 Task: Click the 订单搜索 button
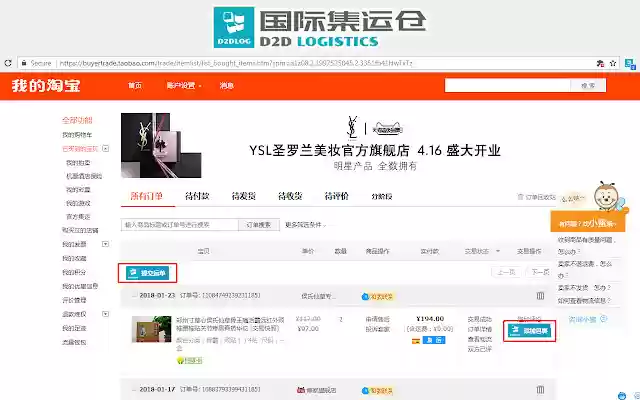pyautogui.click(x=259, y=225)
